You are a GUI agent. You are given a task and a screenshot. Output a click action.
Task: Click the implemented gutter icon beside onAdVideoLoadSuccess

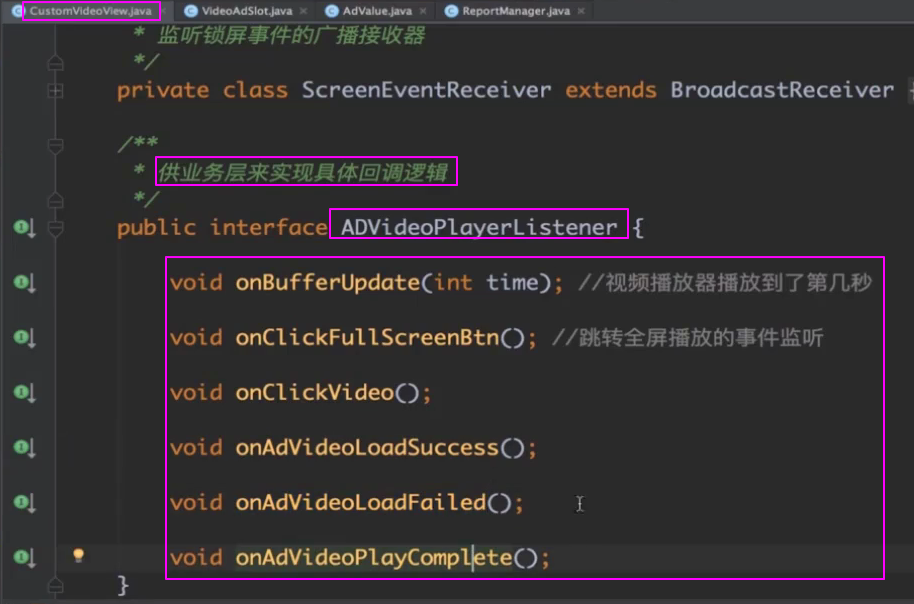pos(24,448)
